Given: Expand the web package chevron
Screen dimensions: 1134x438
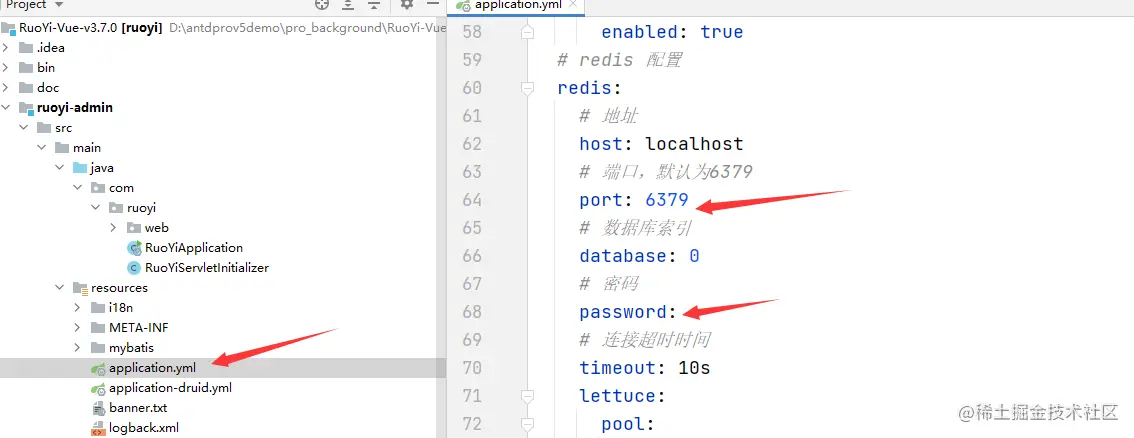Looking at the screenshot, I should (x=114, y=228).
